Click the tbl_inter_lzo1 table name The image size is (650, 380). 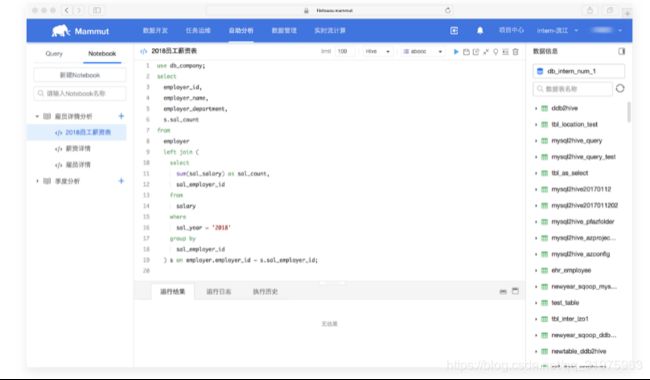click(x=570, y=319)
